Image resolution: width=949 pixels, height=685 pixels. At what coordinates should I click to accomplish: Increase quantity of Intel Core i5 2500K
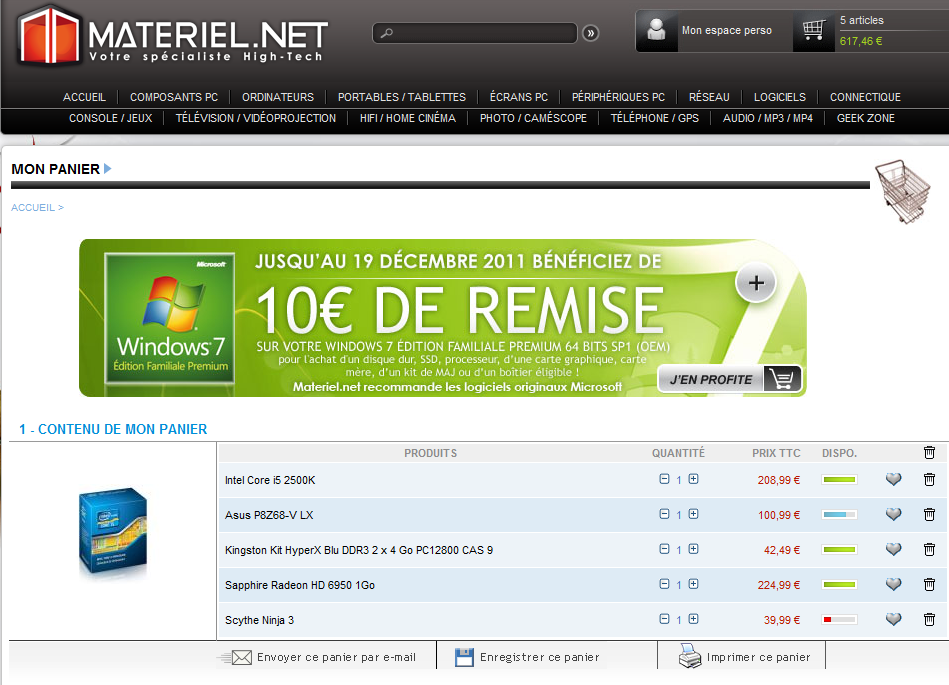693,480
